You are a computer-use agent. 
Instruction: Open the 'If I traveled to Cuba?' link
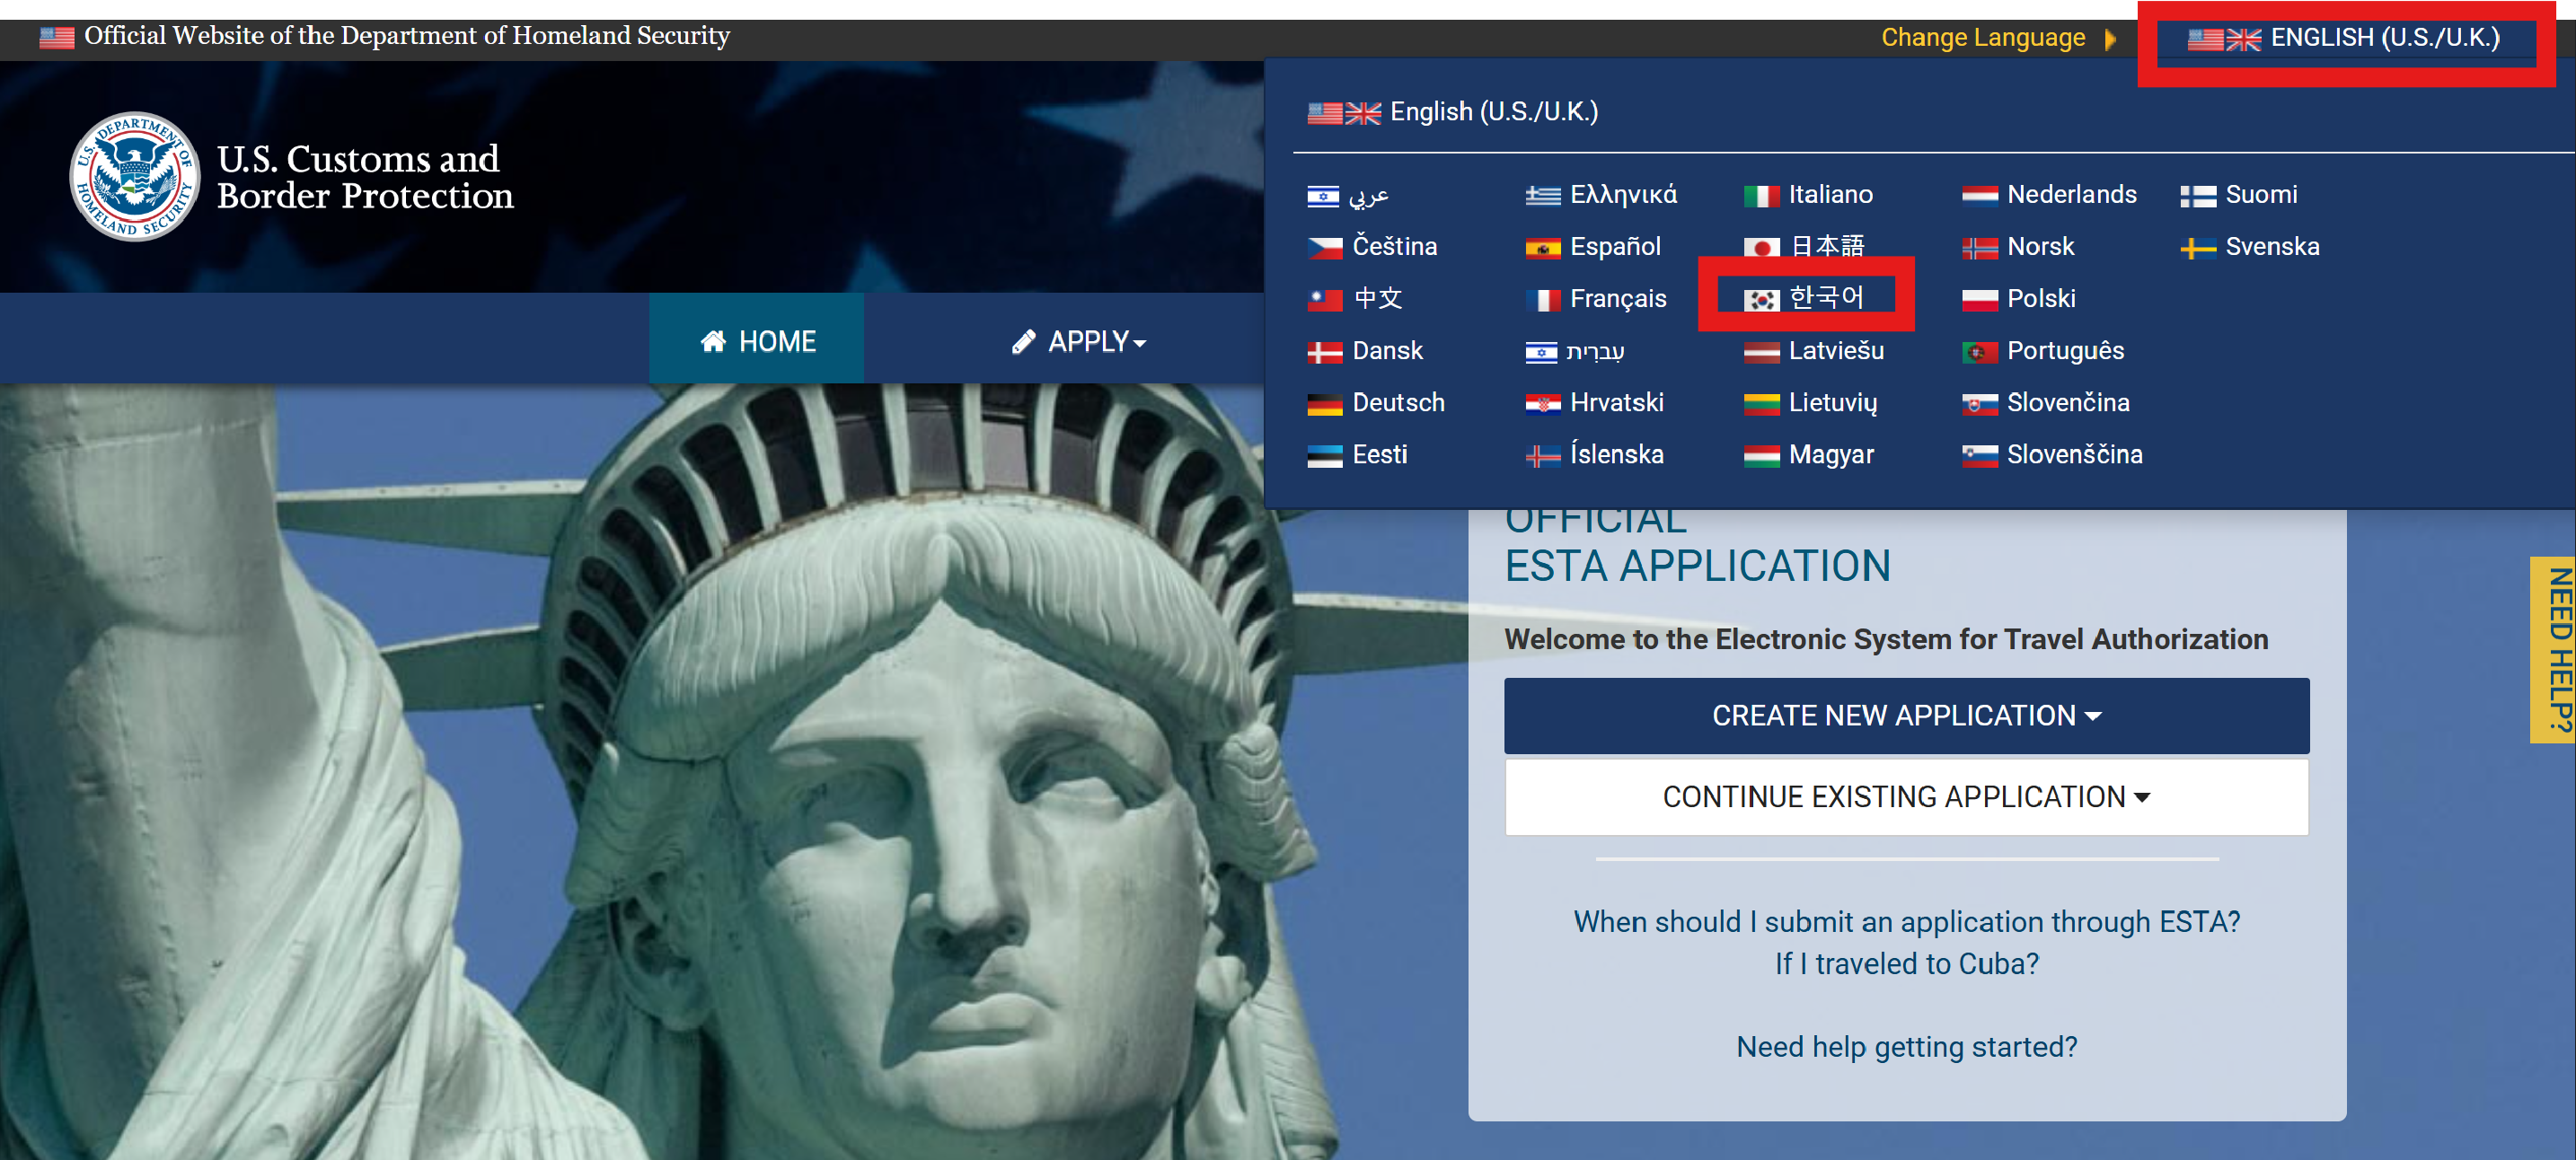[x=1905, y=963]
